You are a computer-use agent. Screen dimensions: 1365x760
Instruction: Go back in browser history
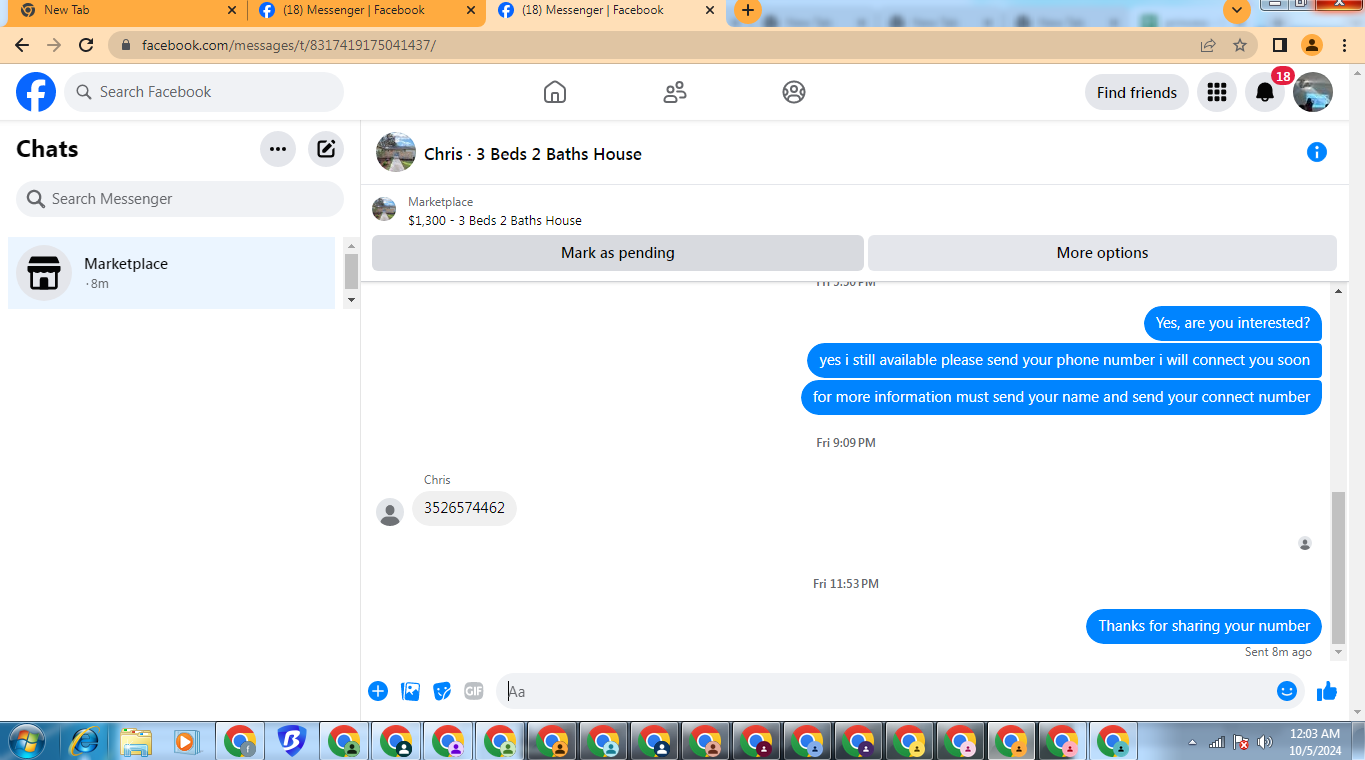tap(22, 45)
